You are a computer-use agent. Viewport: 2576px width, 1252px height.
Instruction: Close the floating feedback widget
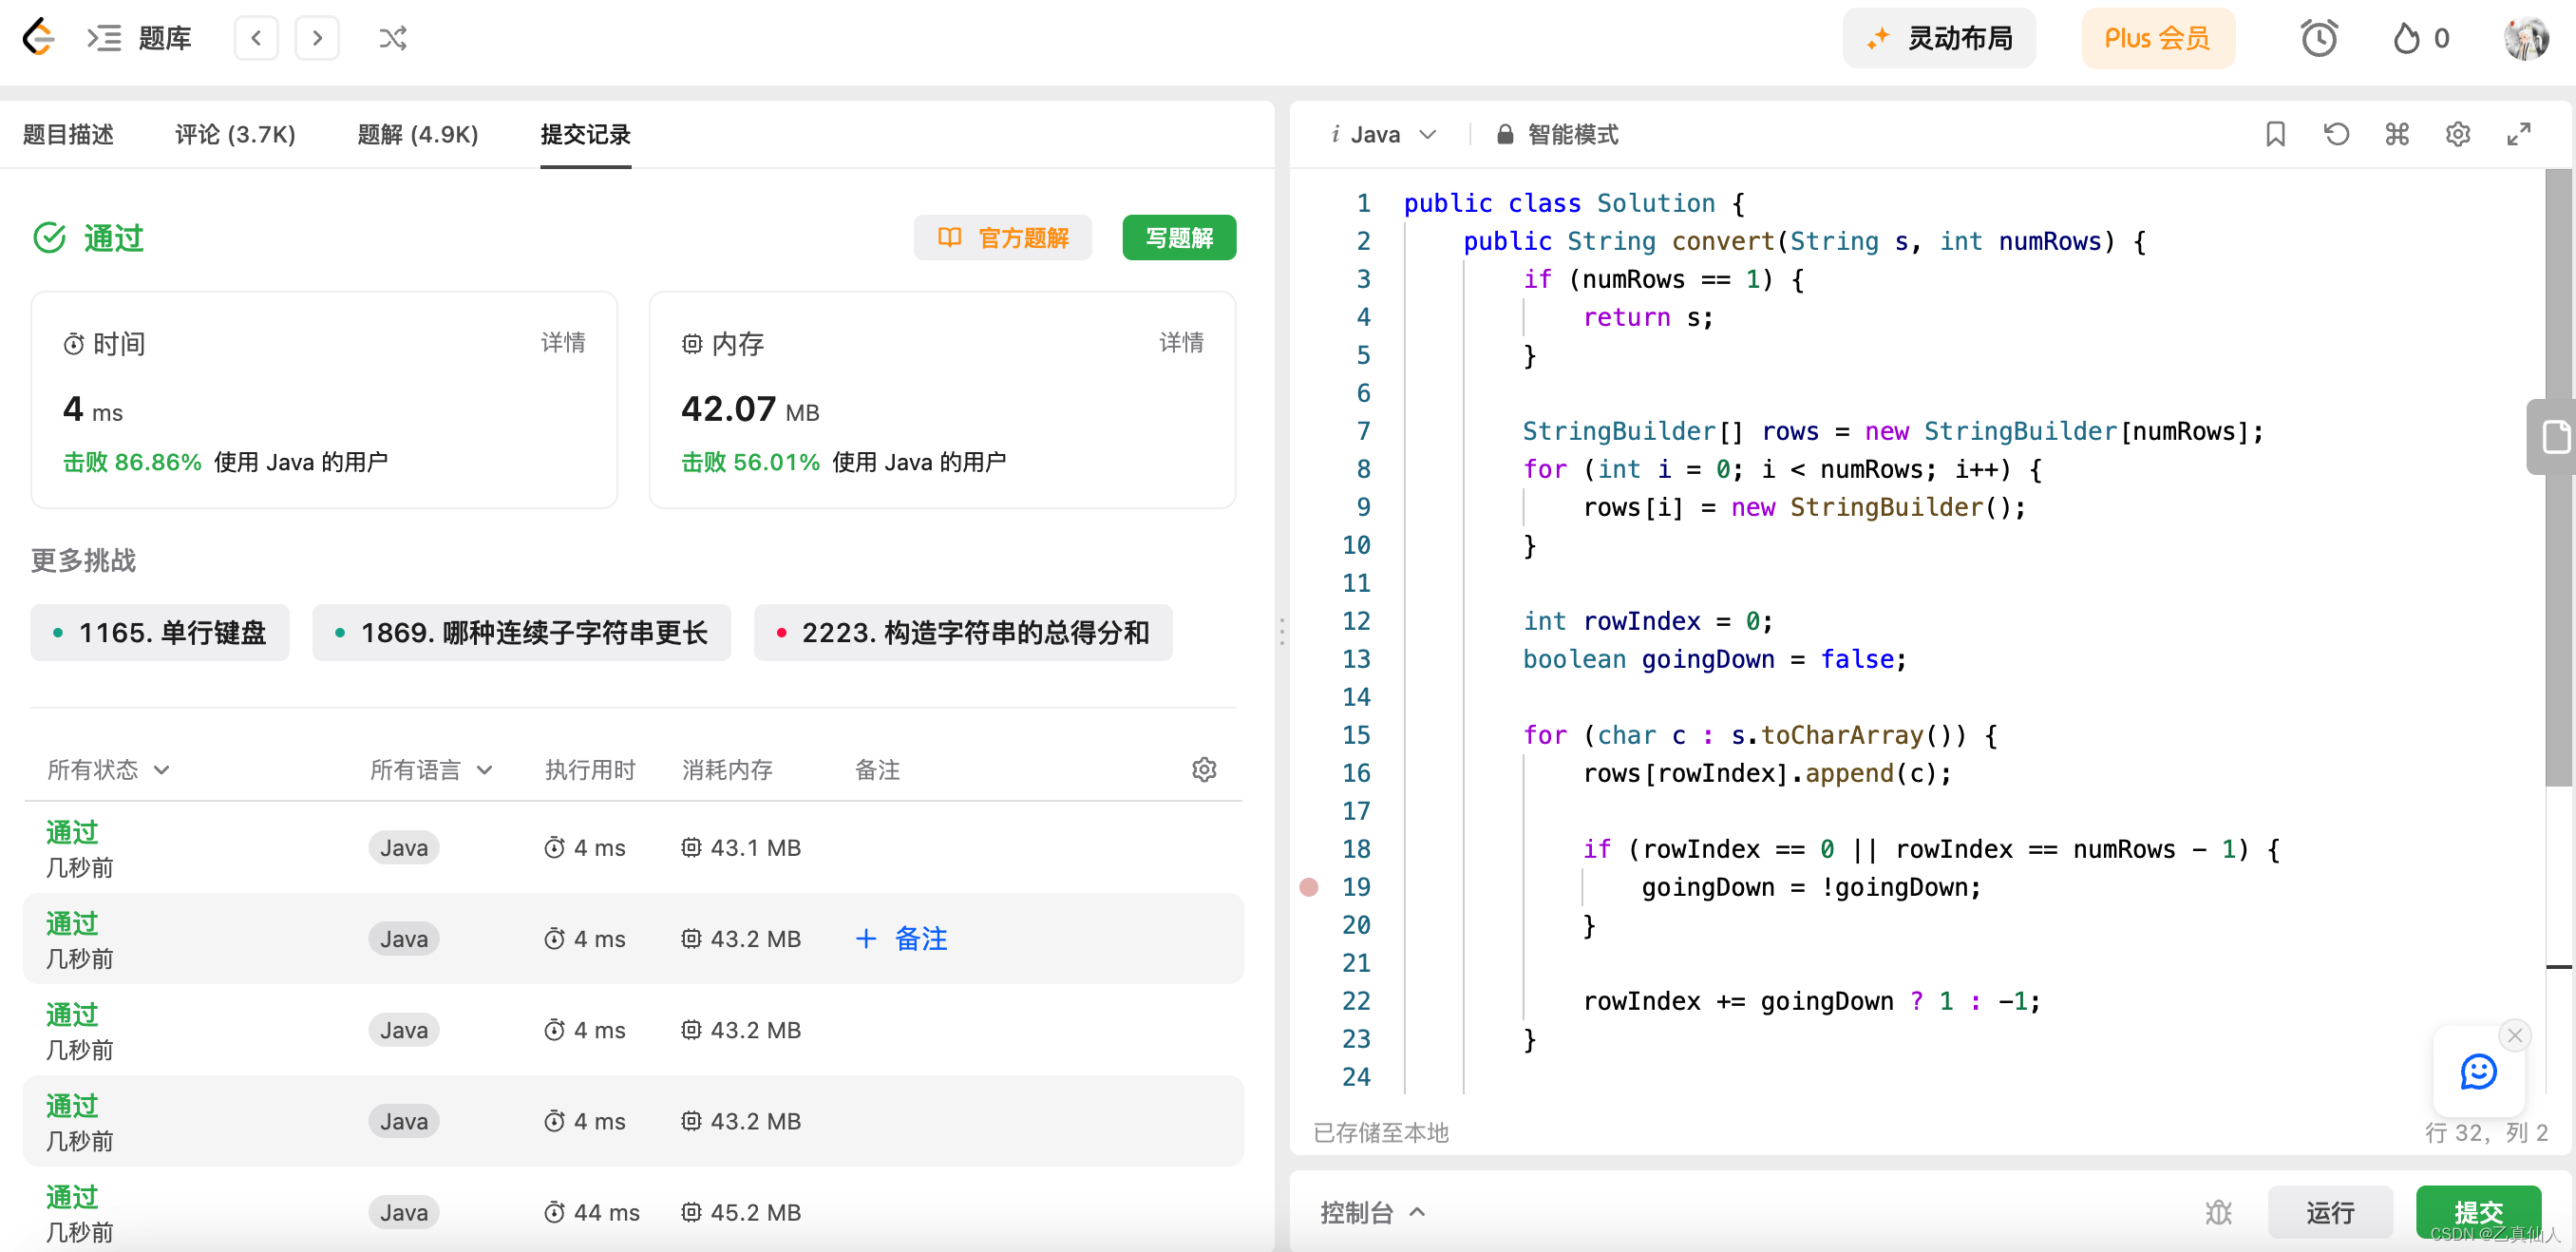click(x=2514, y=1035)
